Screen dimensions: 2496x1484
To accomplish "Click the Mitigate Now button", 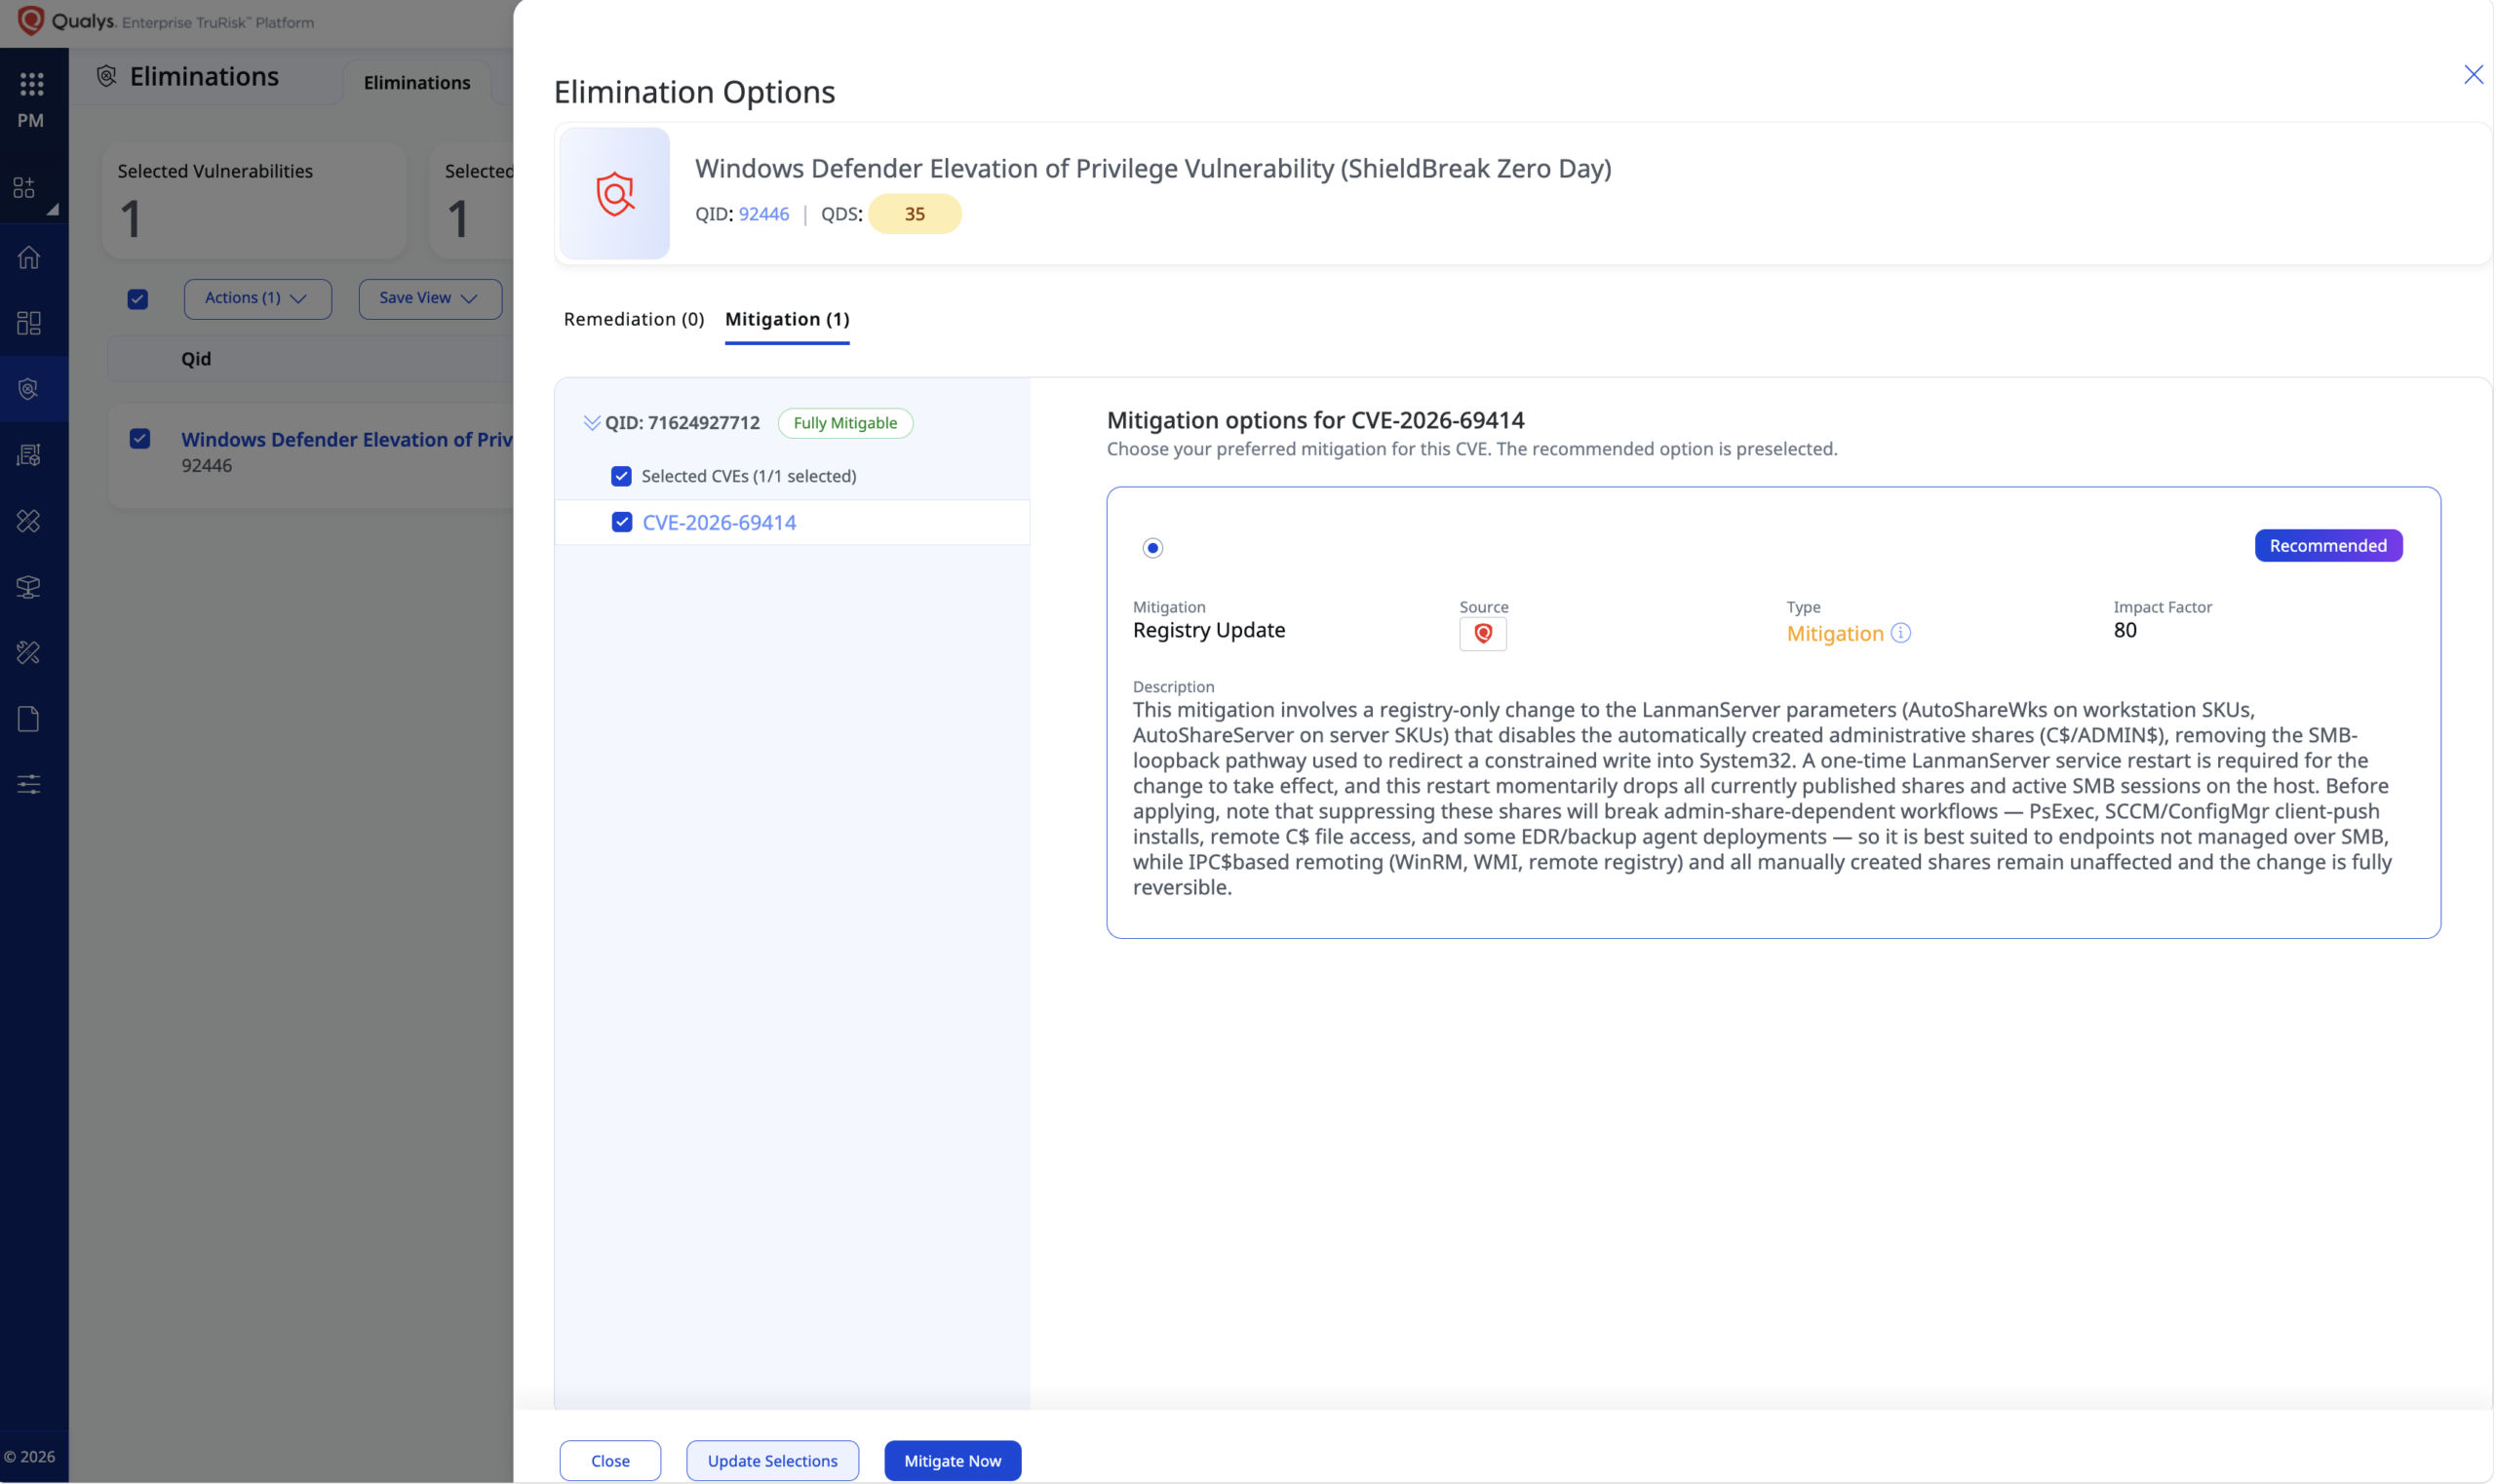I will 952,1460.
